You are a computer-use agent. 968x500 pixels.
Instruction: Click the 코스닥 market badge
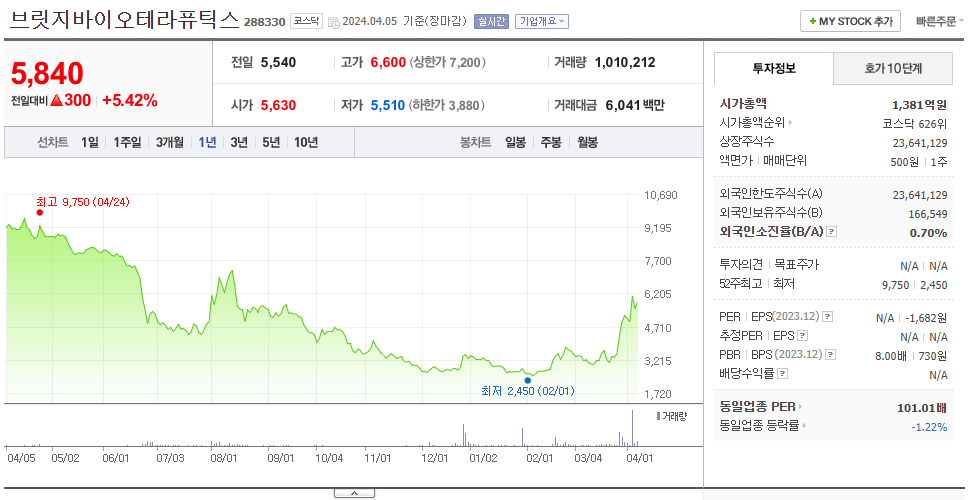(306, 22)
